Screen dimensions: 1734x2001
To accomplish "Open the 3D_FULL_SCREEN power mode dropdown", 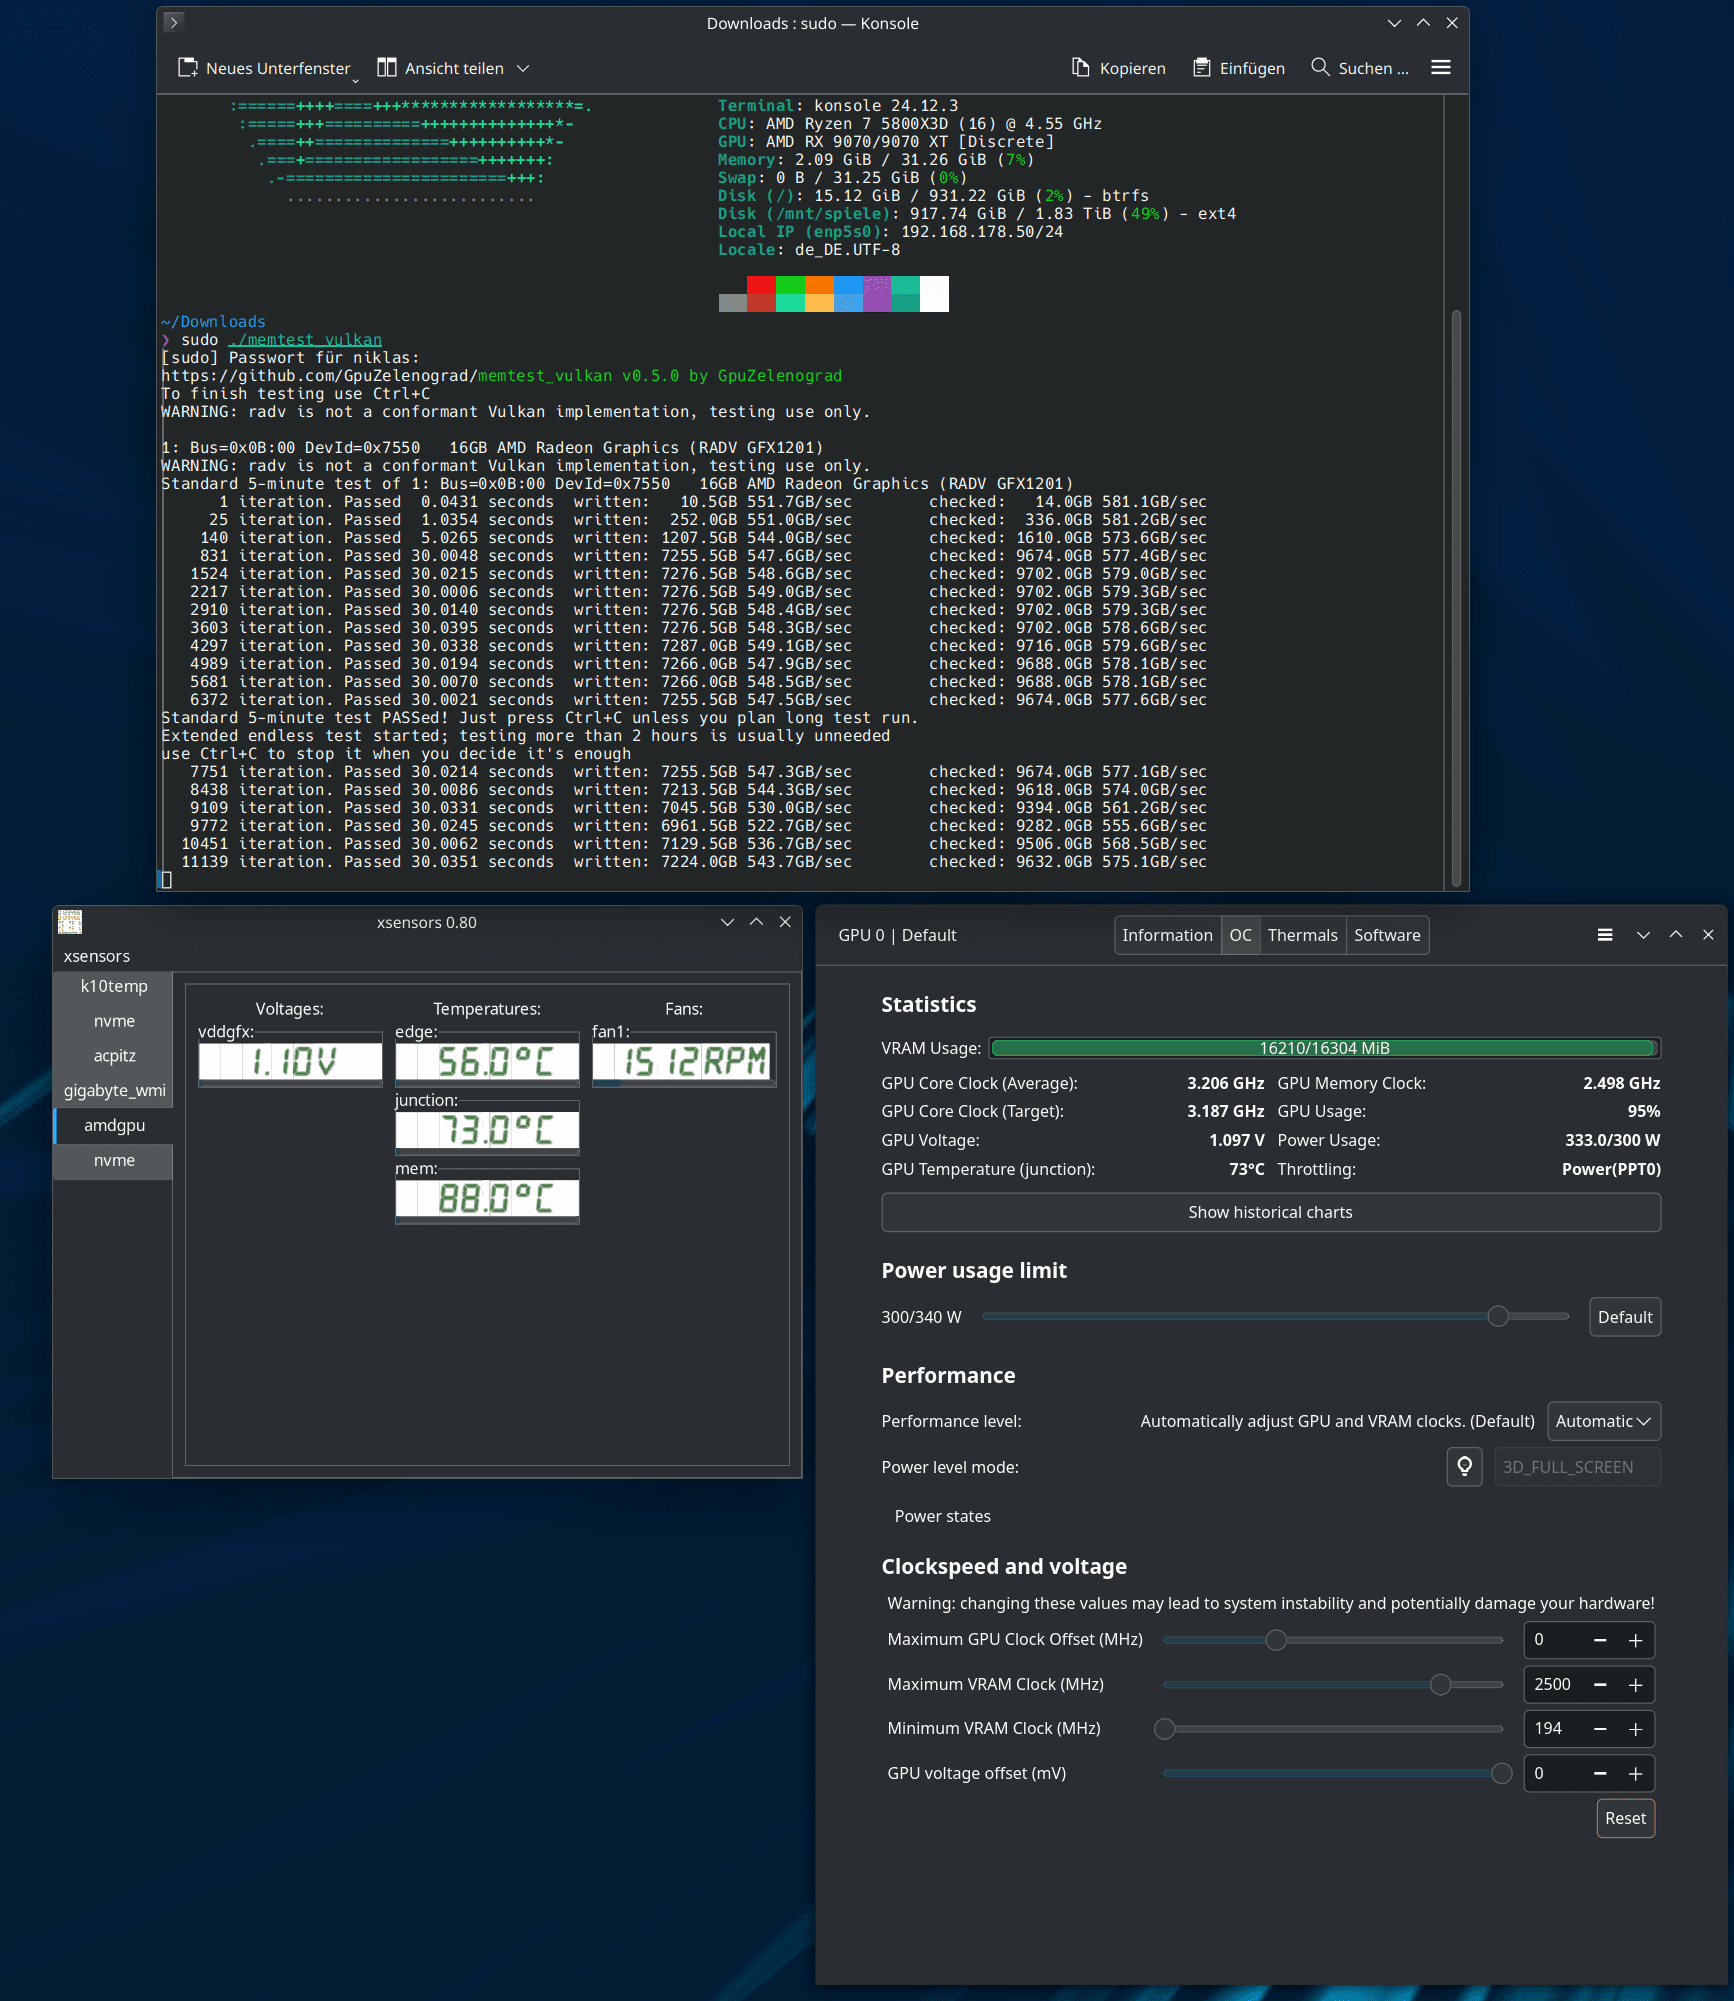I will pos(1577,1467).
